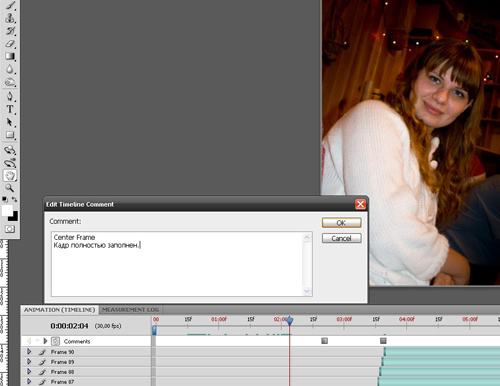Select the Rectangle shape tool

pos(10,135)
